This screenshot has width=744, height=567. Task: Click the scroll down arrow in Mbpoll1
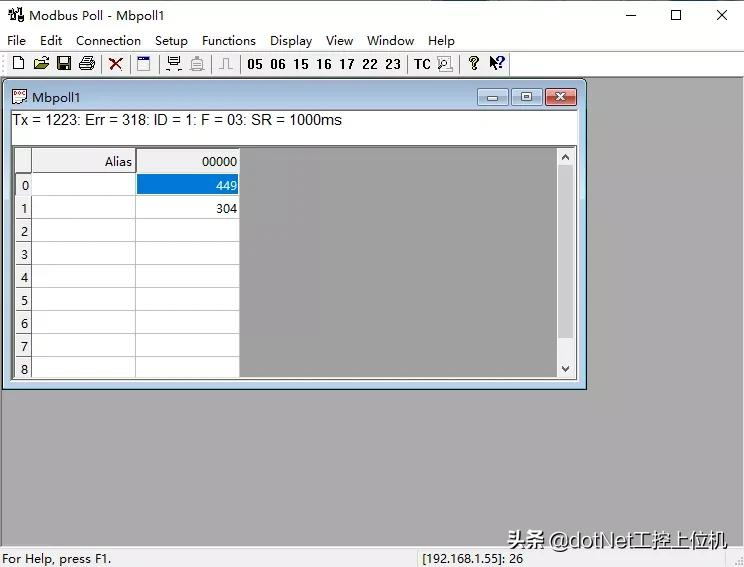566,368
